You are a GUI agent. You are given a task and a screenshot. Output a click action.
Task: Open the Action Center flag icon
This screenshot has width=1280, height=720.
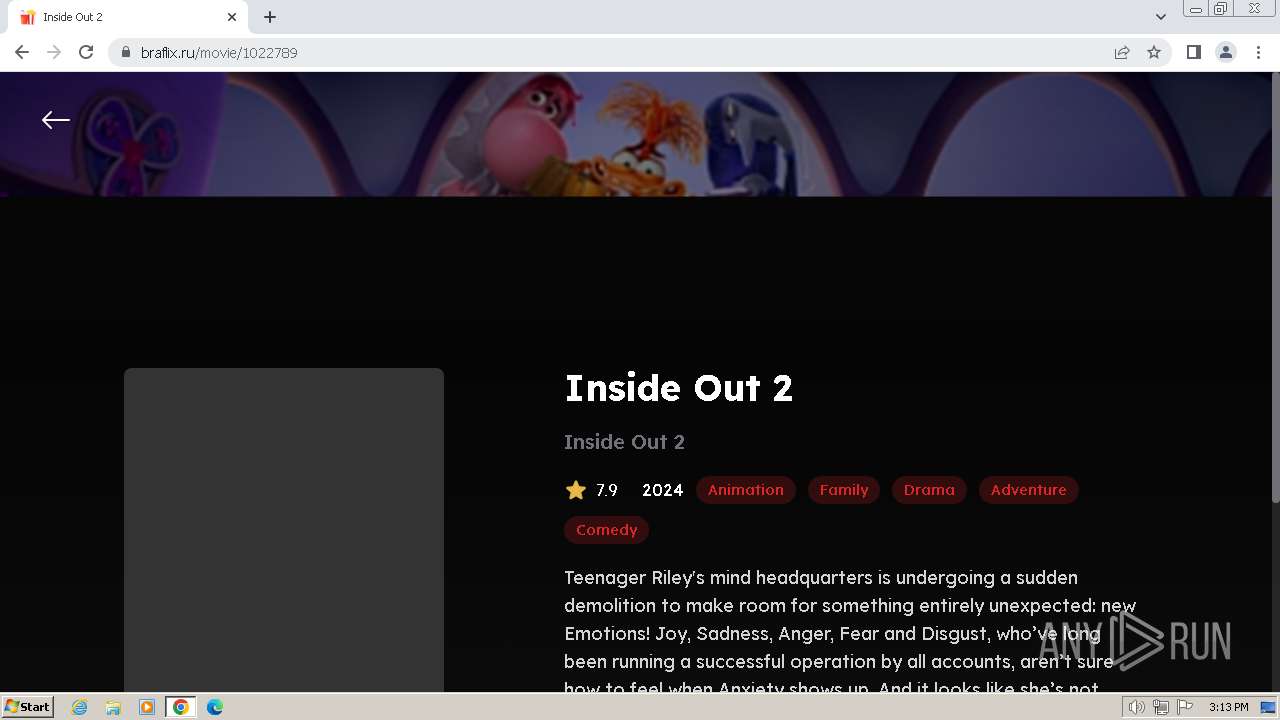coord(1185,707)
